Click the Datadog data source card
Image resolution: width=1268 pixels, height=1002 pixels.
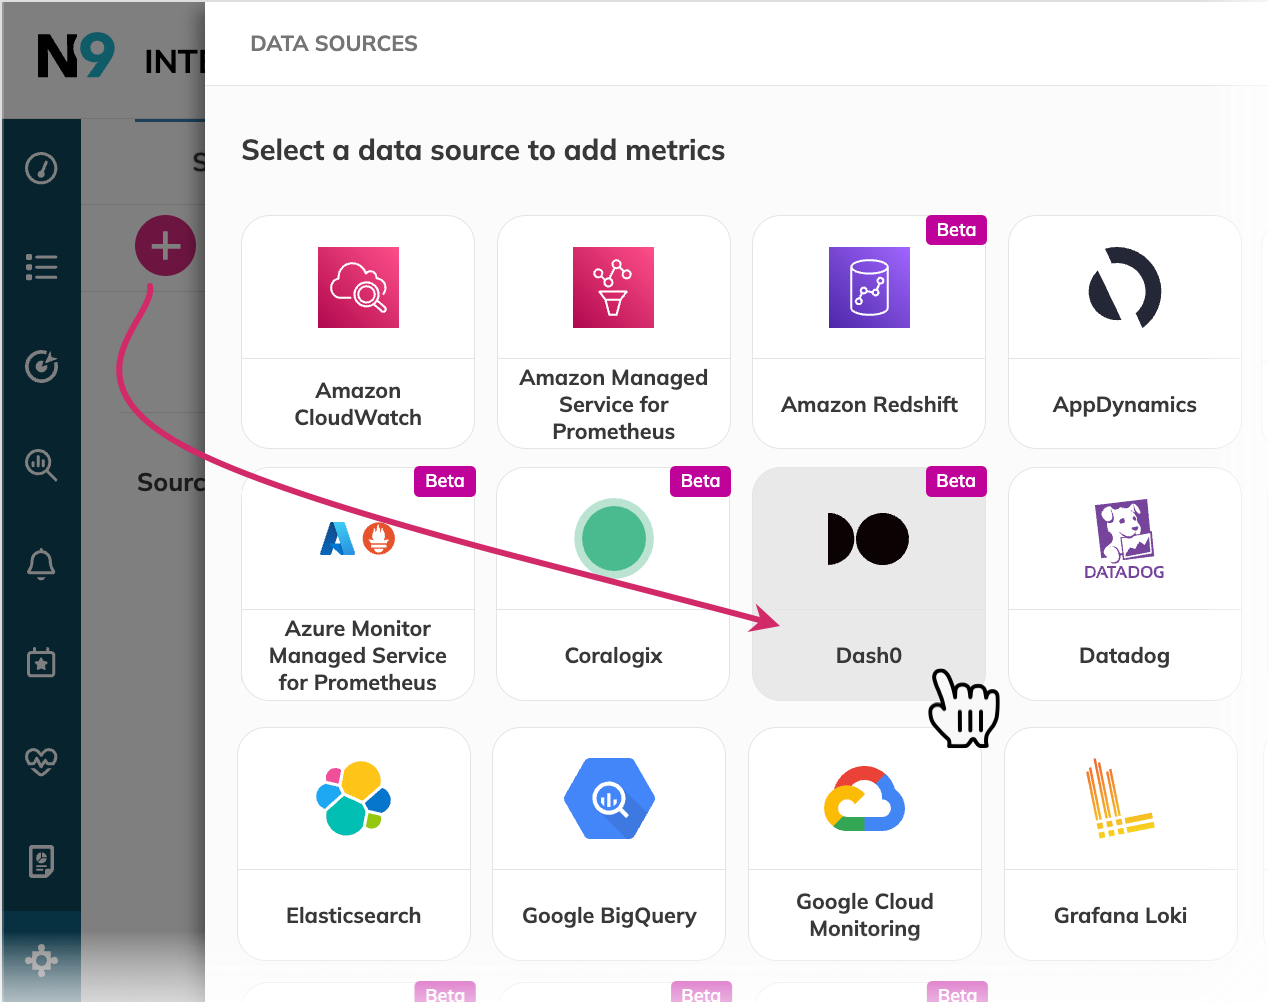point(1124,584)
